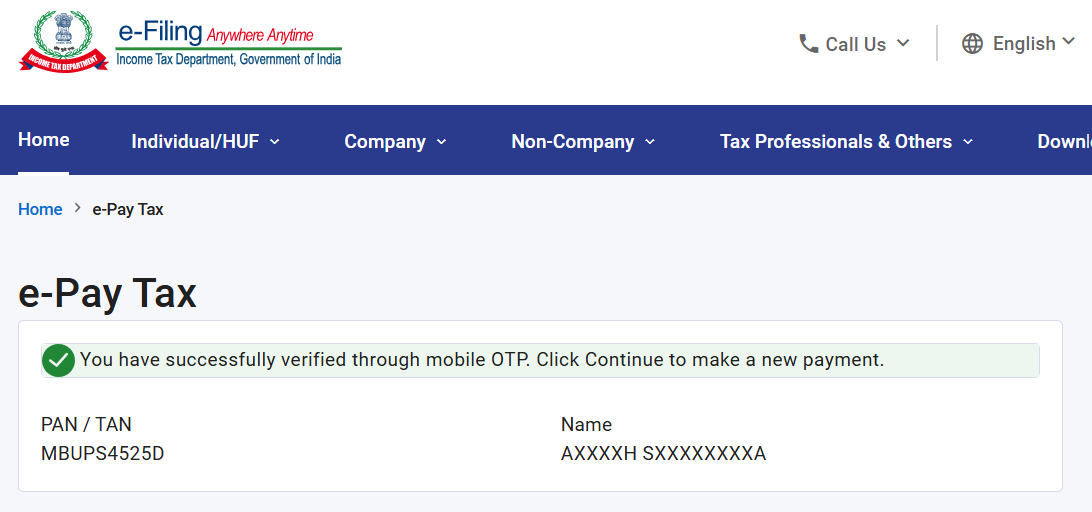
Task: Click the phone icon beside Call Us
Action: tap(809, 44)
